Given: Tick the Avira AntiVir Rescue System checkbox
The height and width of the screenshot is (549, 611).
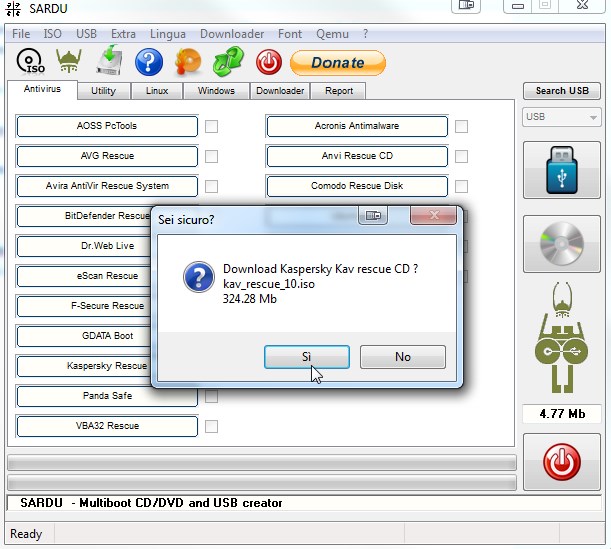Looking at the screenshot, I should (212, 186).
